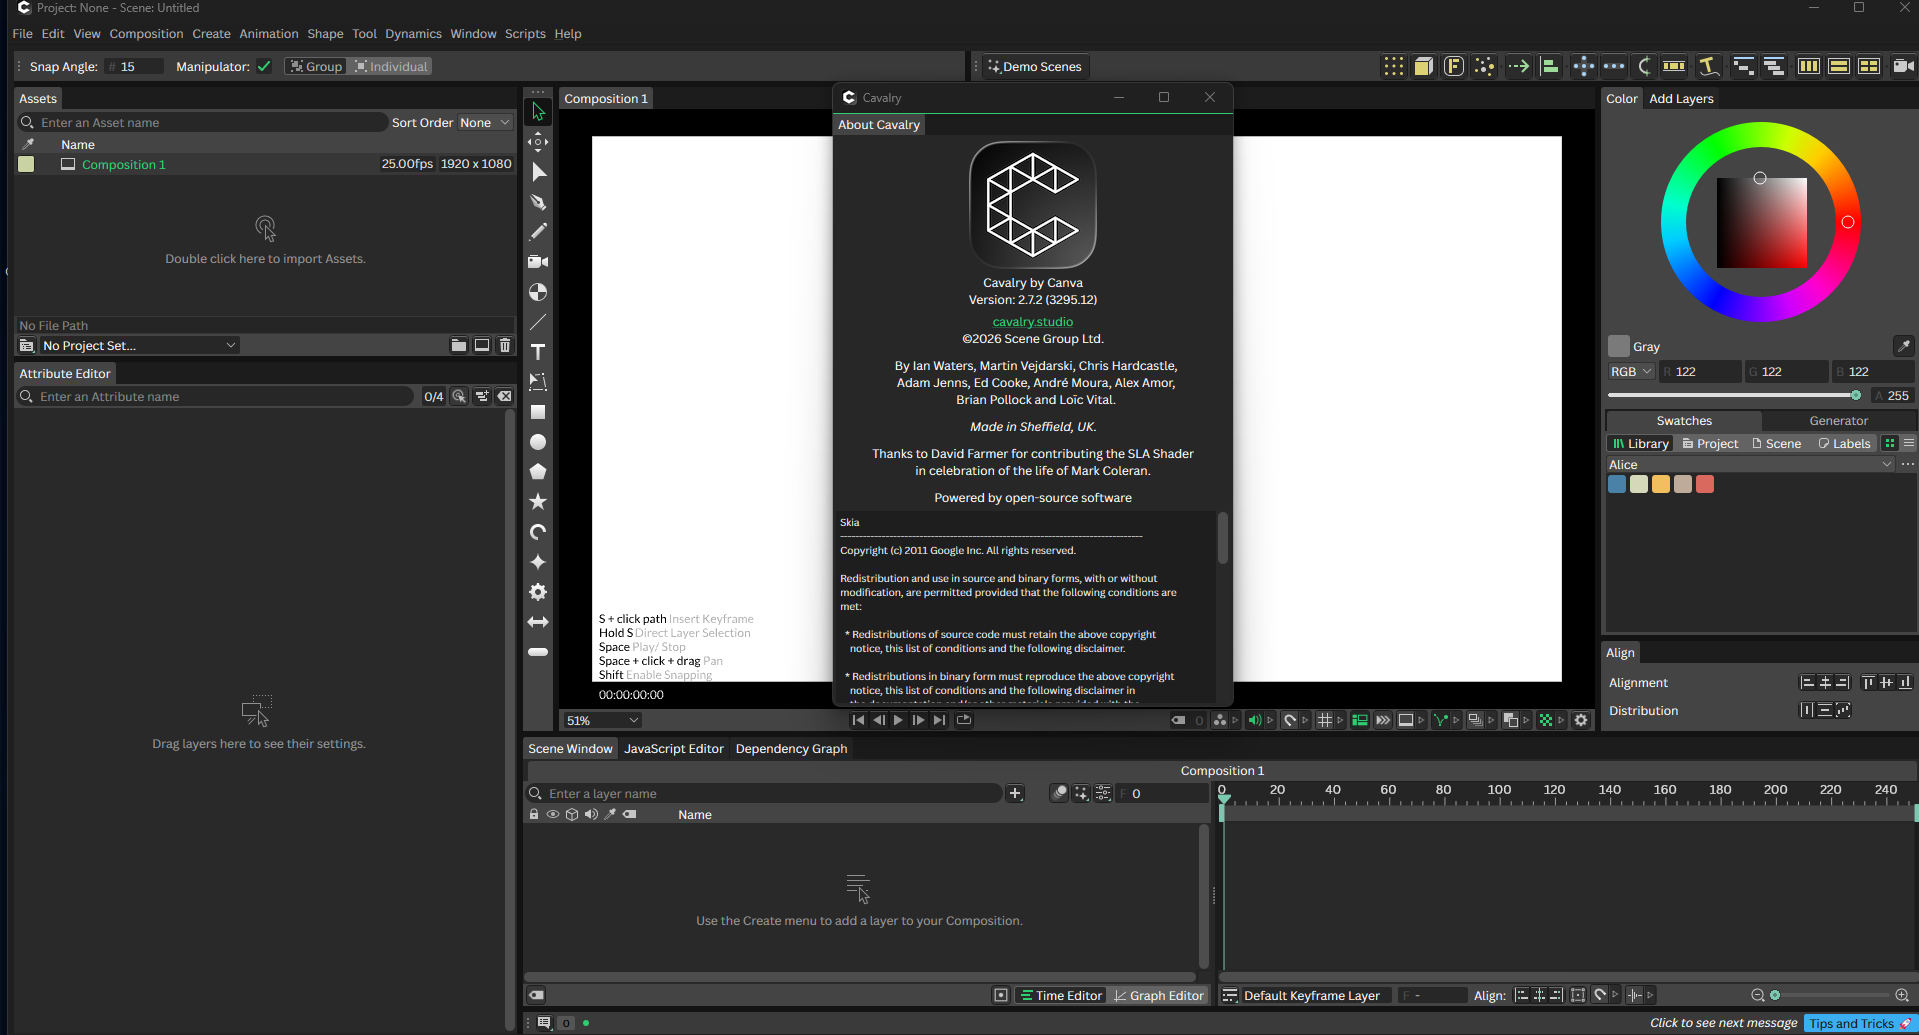This screenshot has height=1035, width=1919.
Task: Open the Tips and Tricks button
Action: pyautogui.click(x=1860, y=1023)
